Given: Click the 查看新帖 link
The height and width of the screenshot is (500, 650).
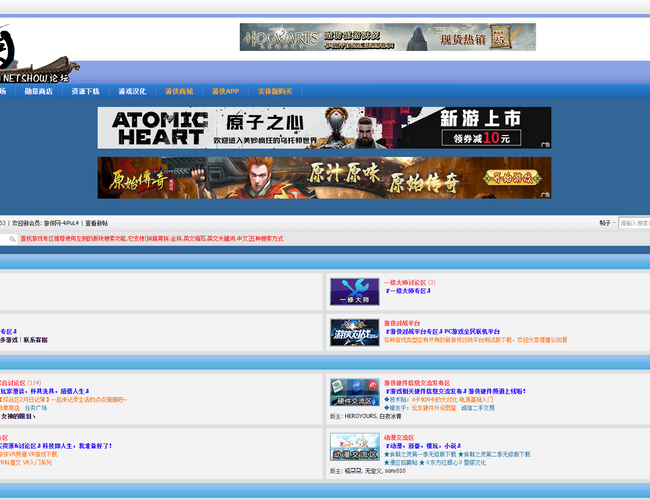Looking at the screenshot, I should [x=97, y=223].
